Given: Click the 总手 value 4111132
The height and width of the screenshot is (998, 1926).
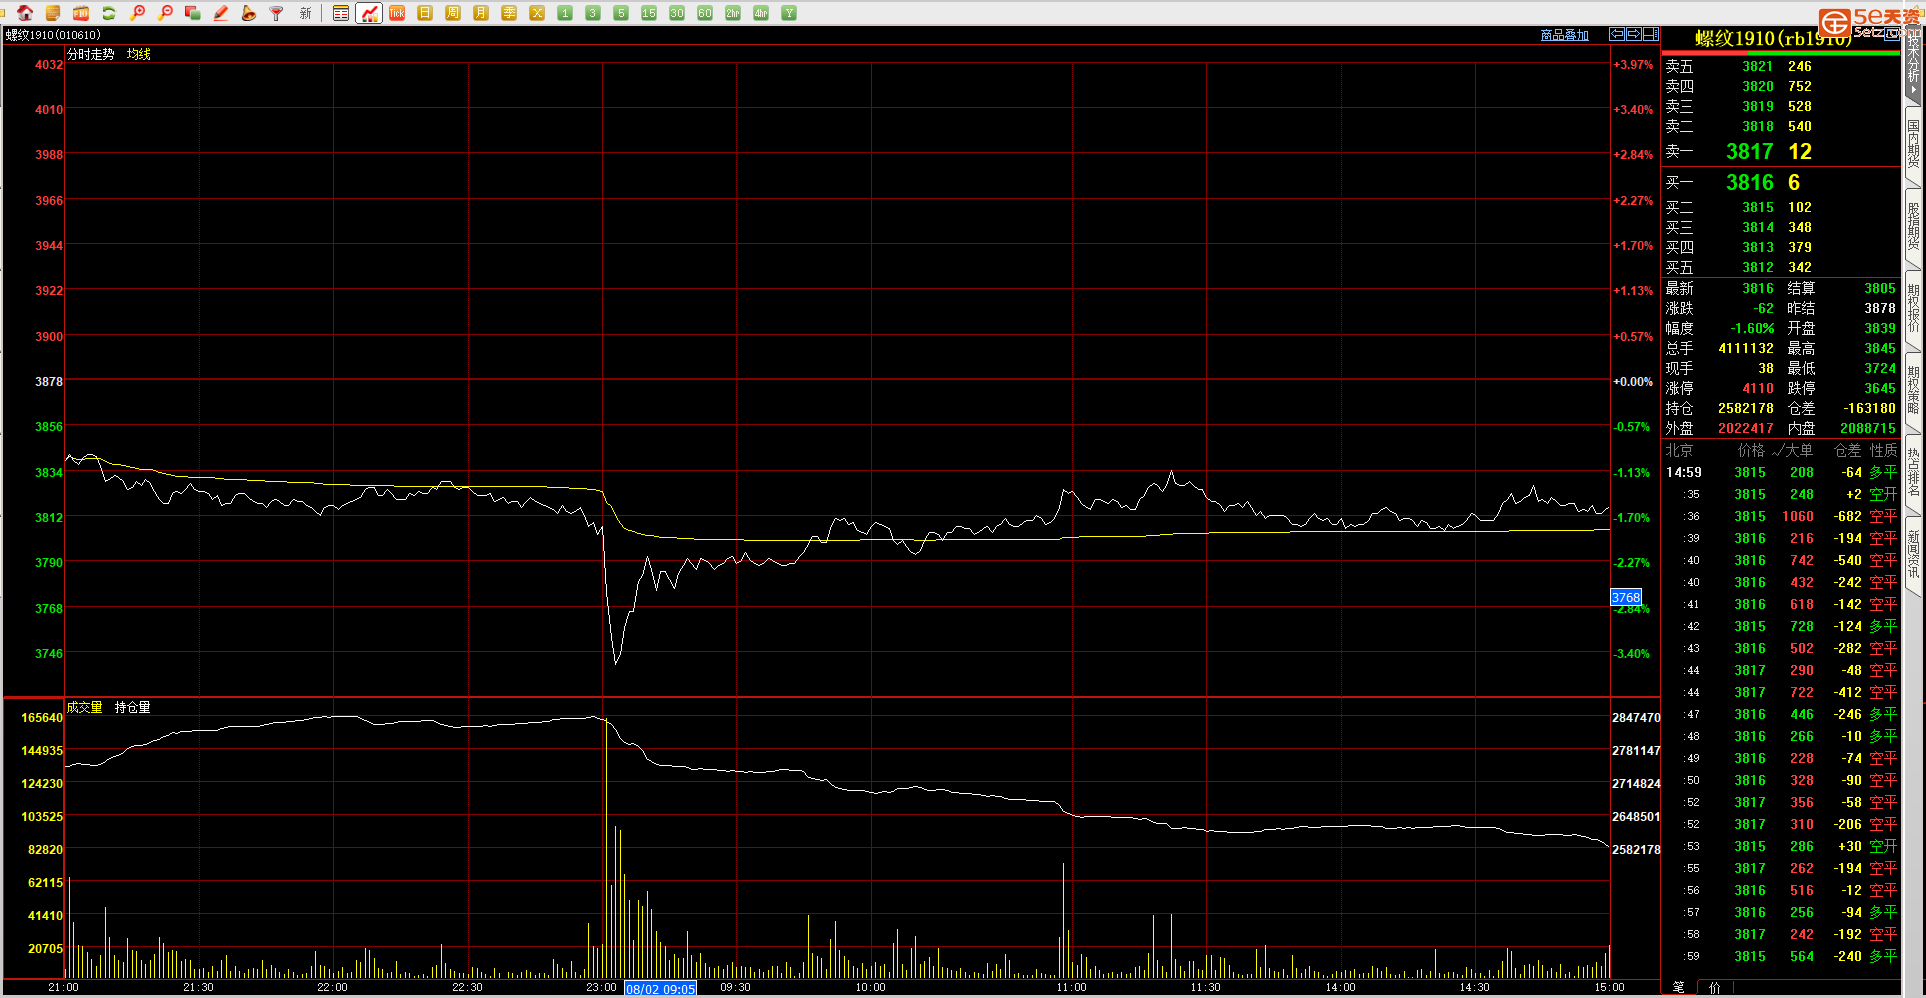Looking at the screenshot, I should pyautogui.click(x=1746, y=348).
